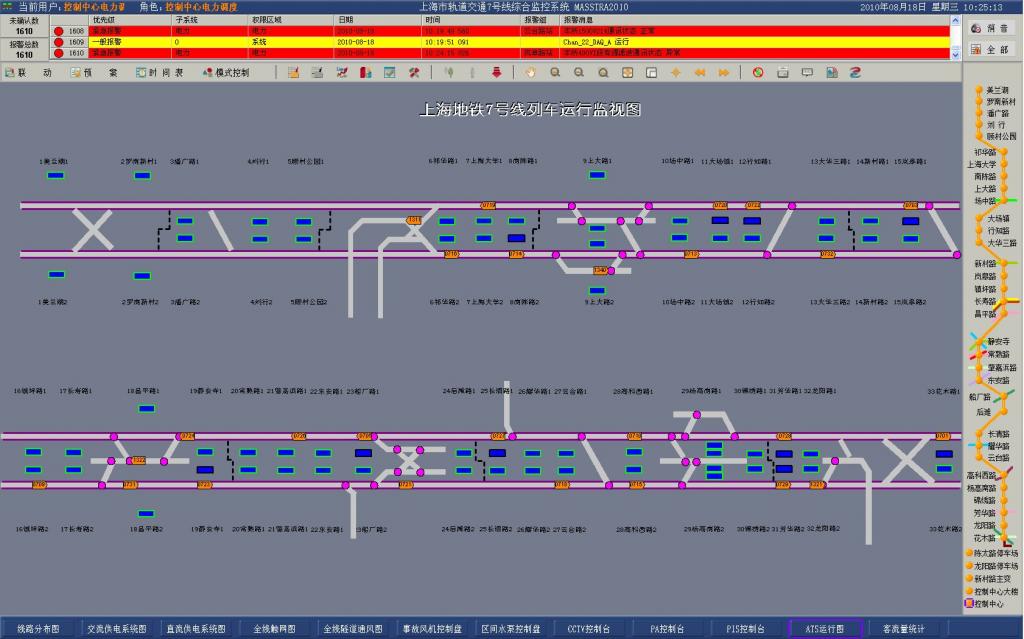This screenshot has width=1024, height=639.
Task: Switch to the CCTV控制台 tab
Action: [x=587, y=629]
